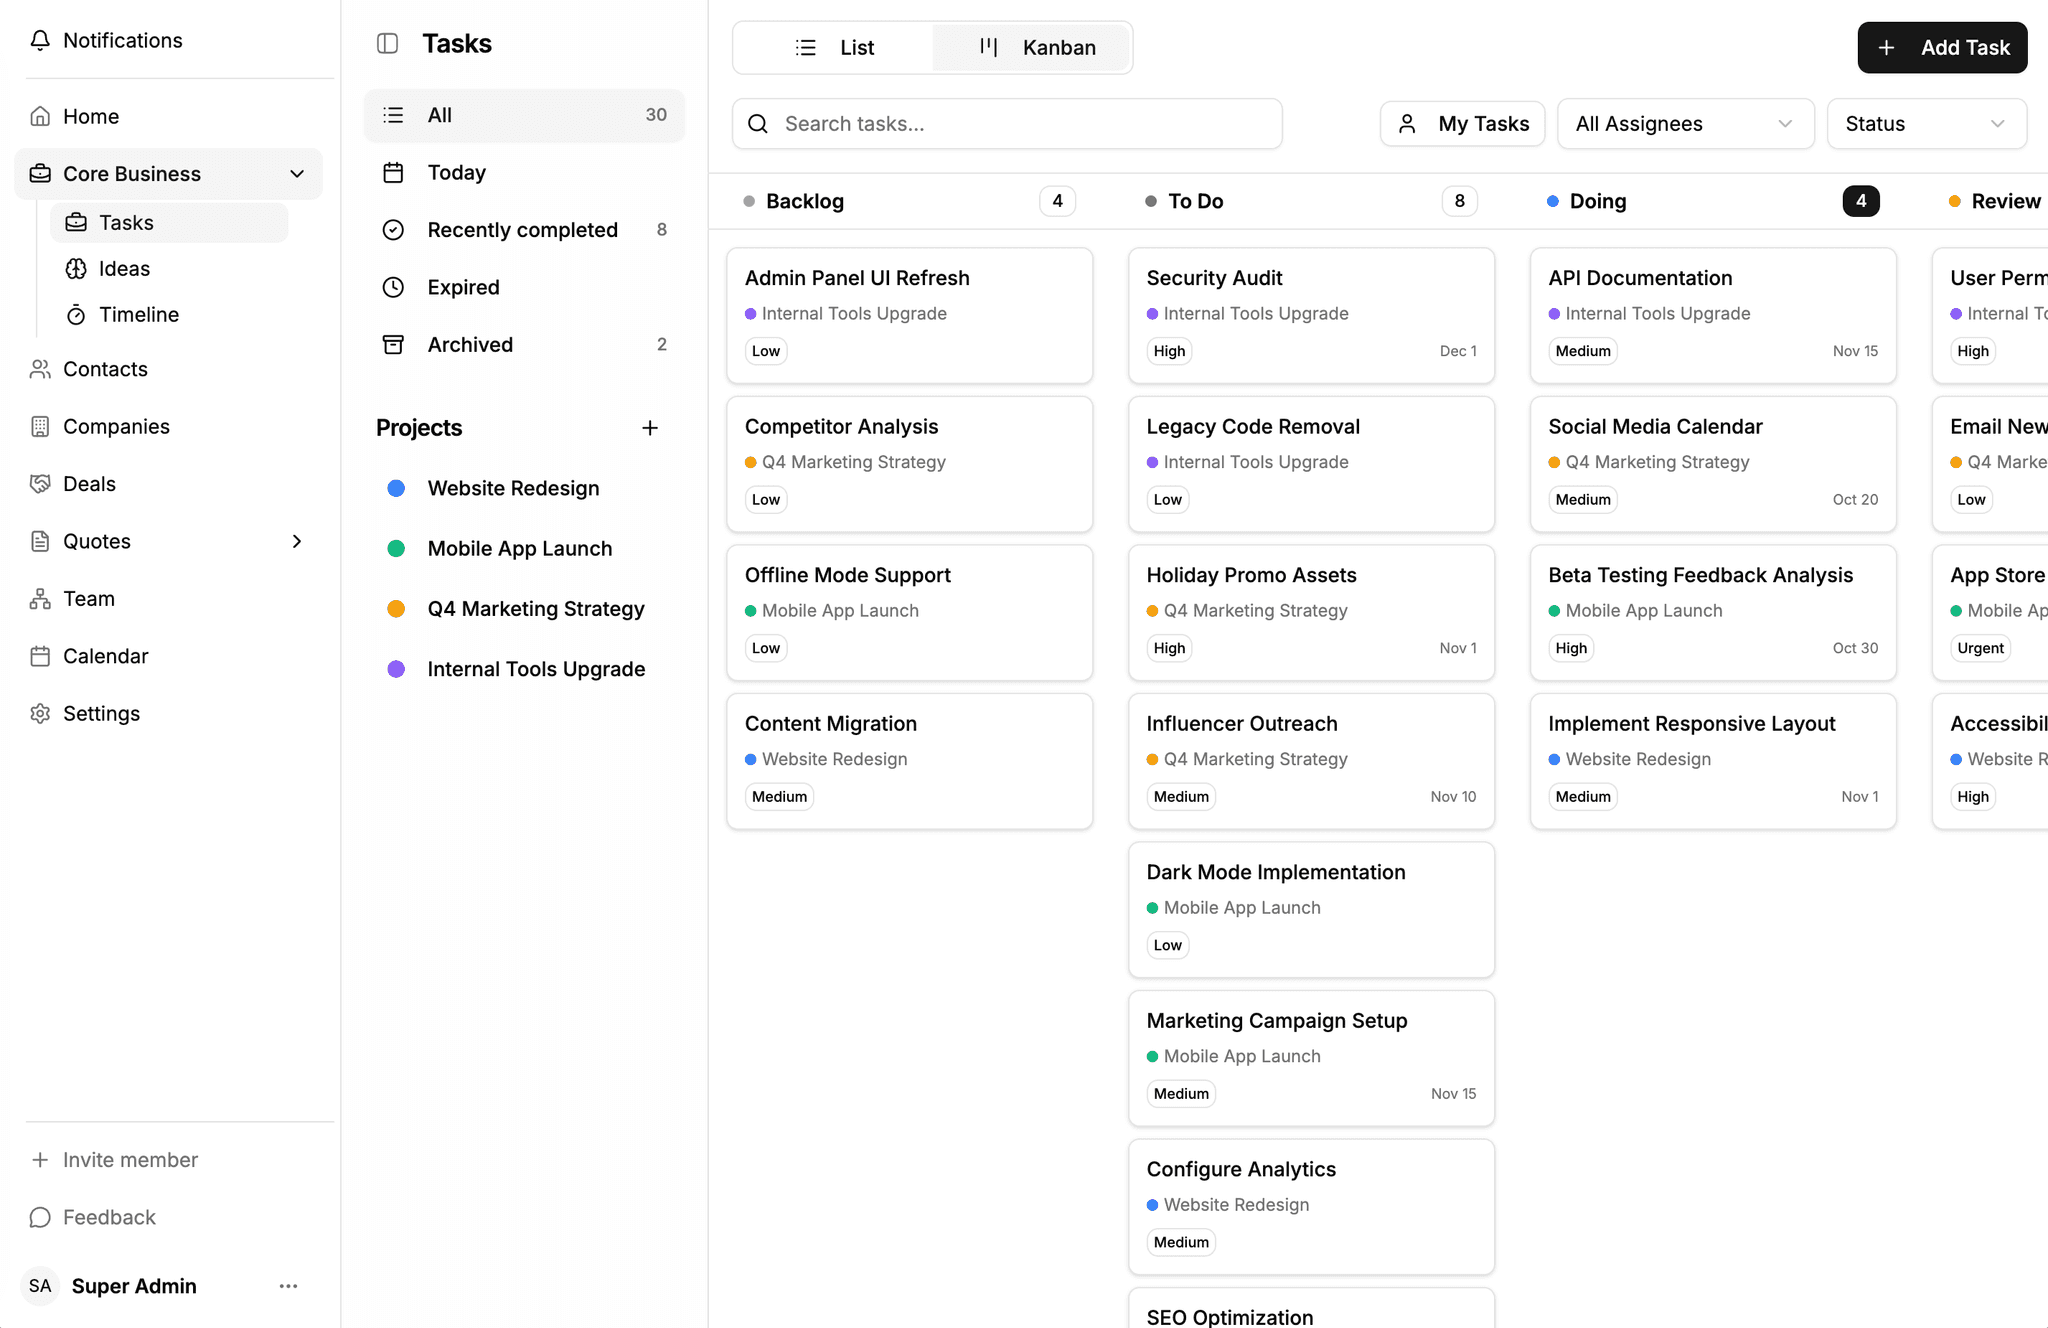The image size is (2048, 1328).
Task: Click the Add Task button
Action: click(x=1941, y=48)
